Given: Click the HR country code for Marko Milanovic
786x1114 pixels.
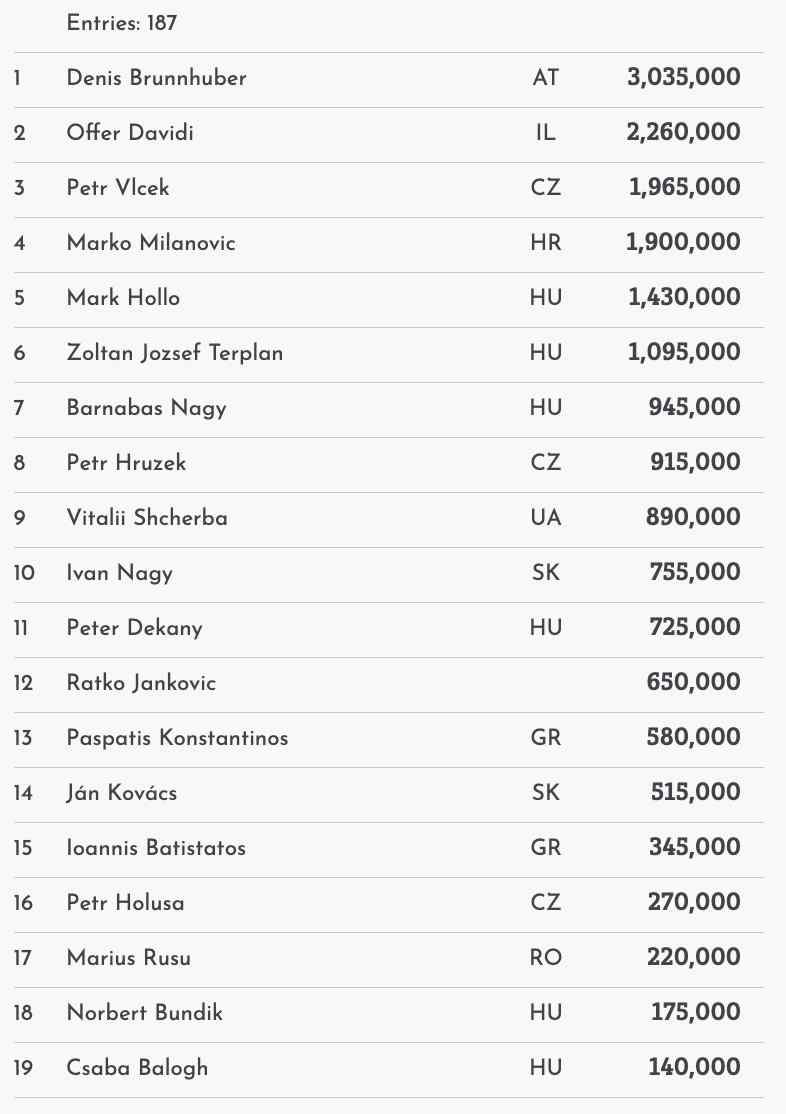Looking at the screenshot, I should click(x=546, y=243).
